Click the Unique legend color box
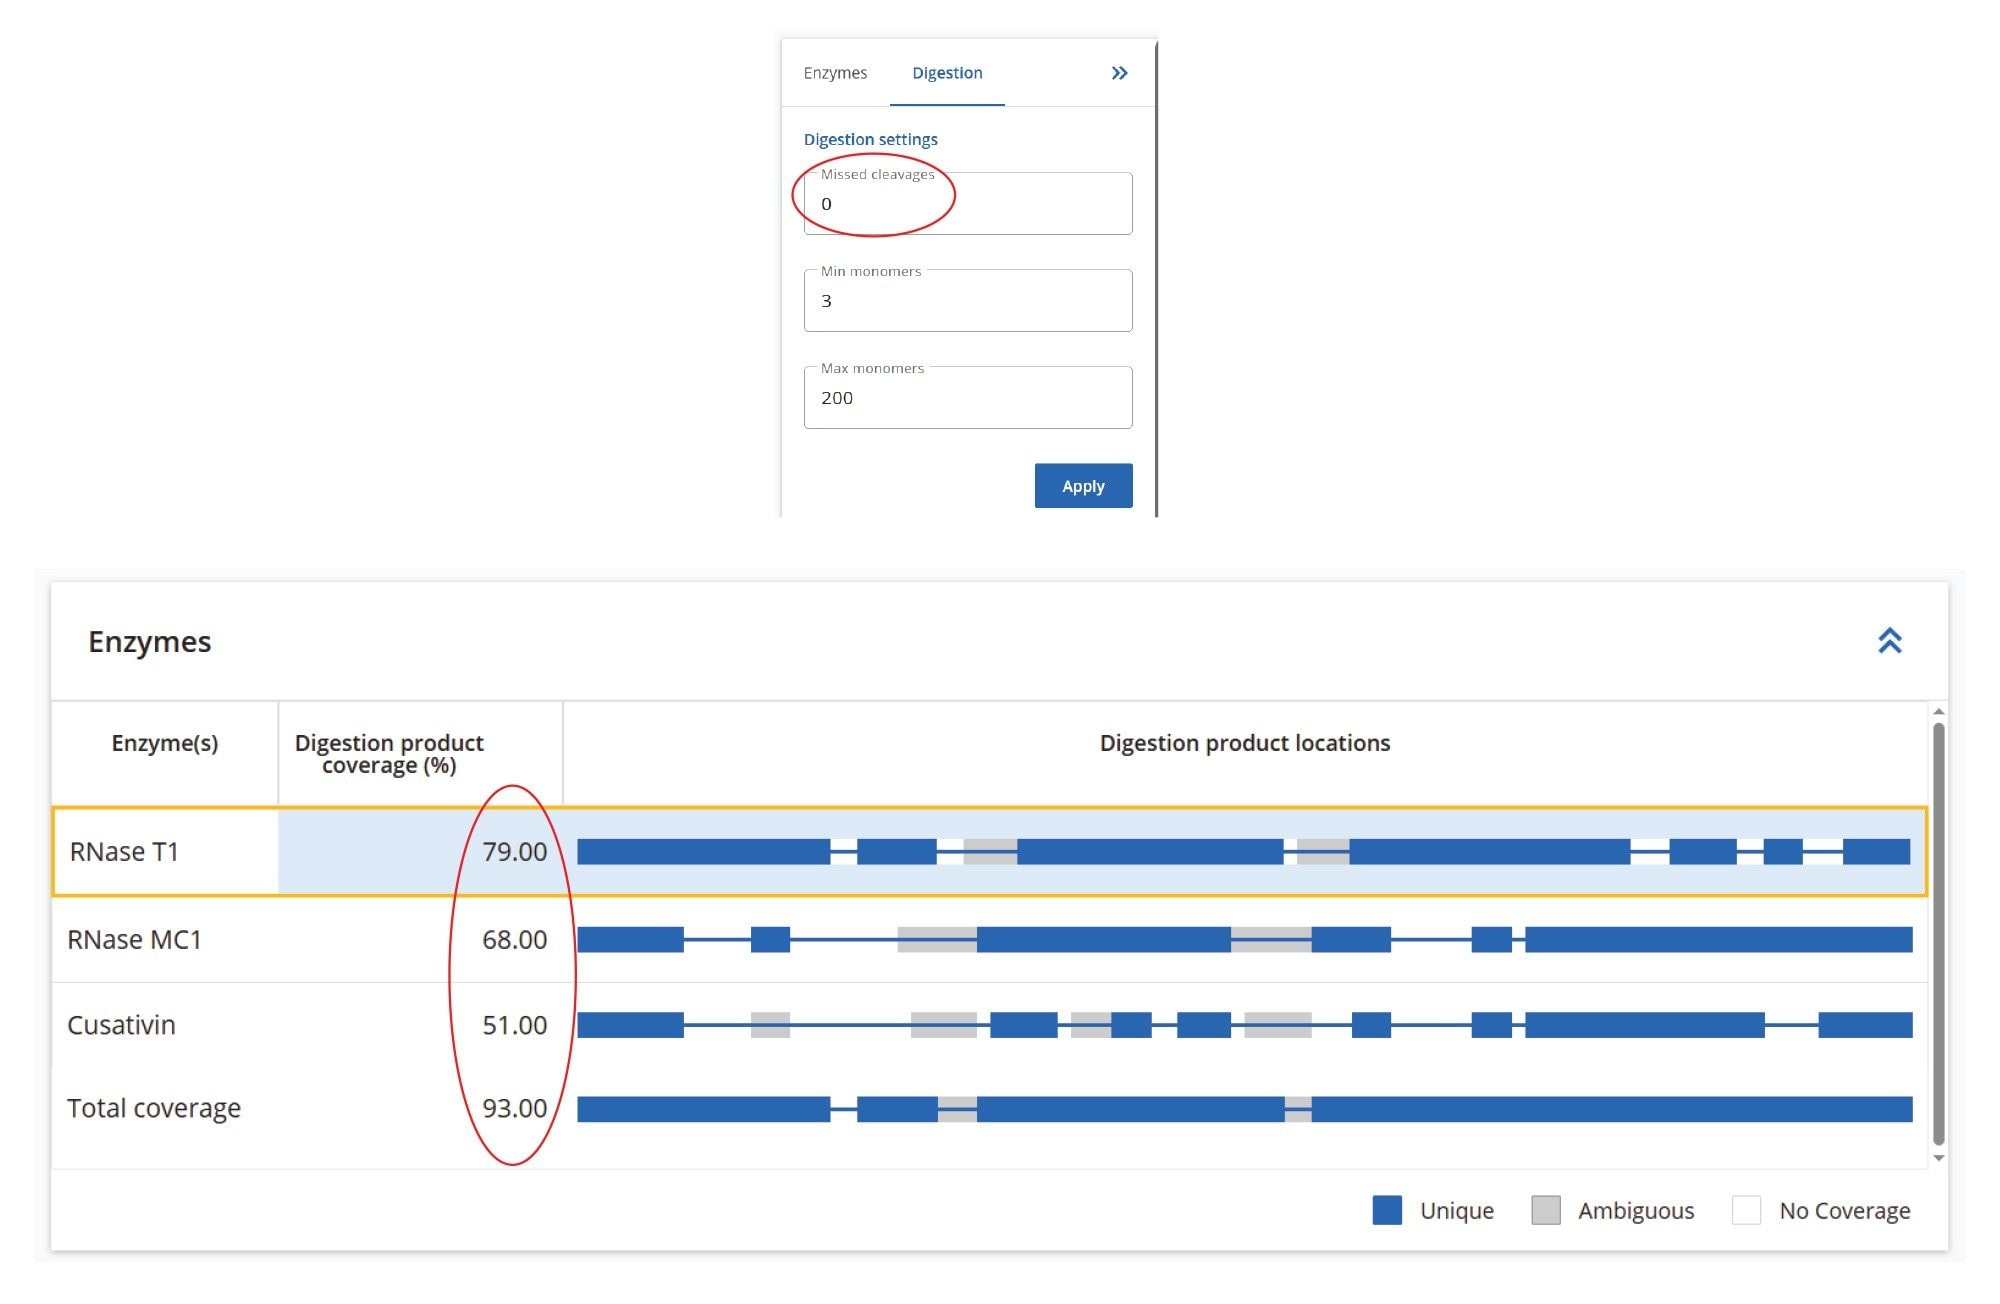Image resolution: width=2000 pixels, height=1304 pixels. tap(1390, 1210)
